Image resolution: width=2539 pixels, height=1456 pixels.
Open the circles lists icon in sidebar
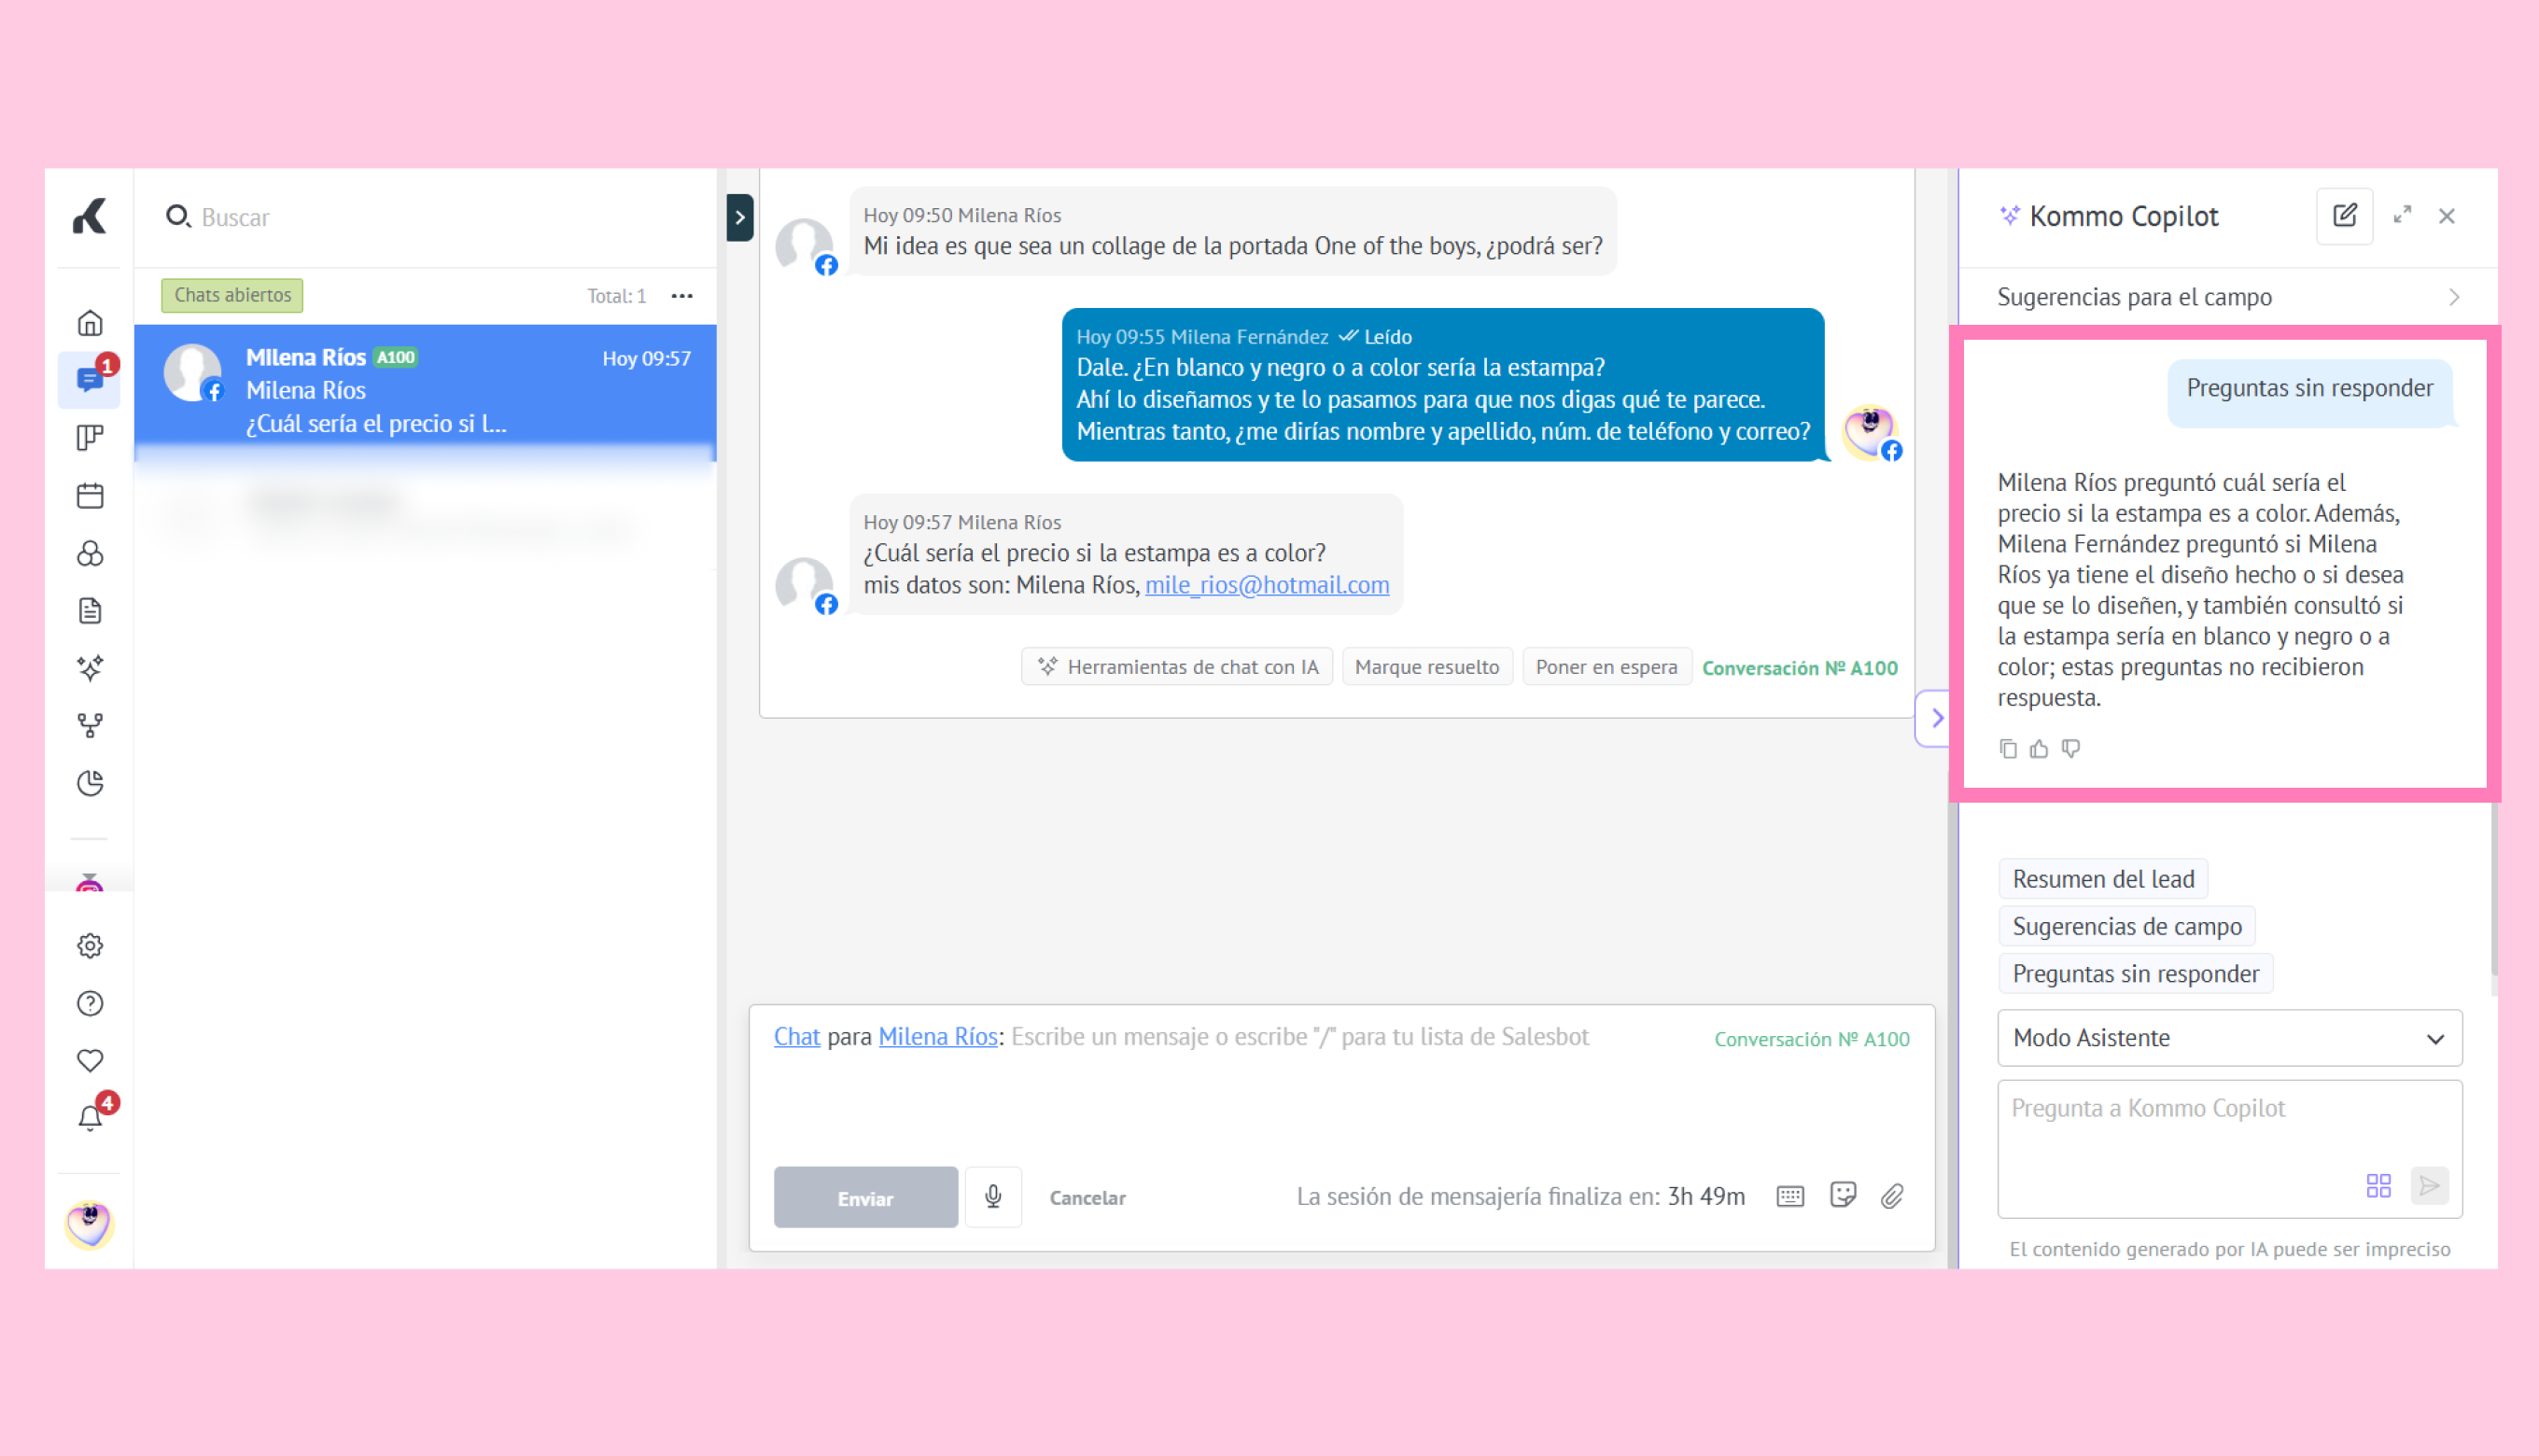[x=90, y=553]
